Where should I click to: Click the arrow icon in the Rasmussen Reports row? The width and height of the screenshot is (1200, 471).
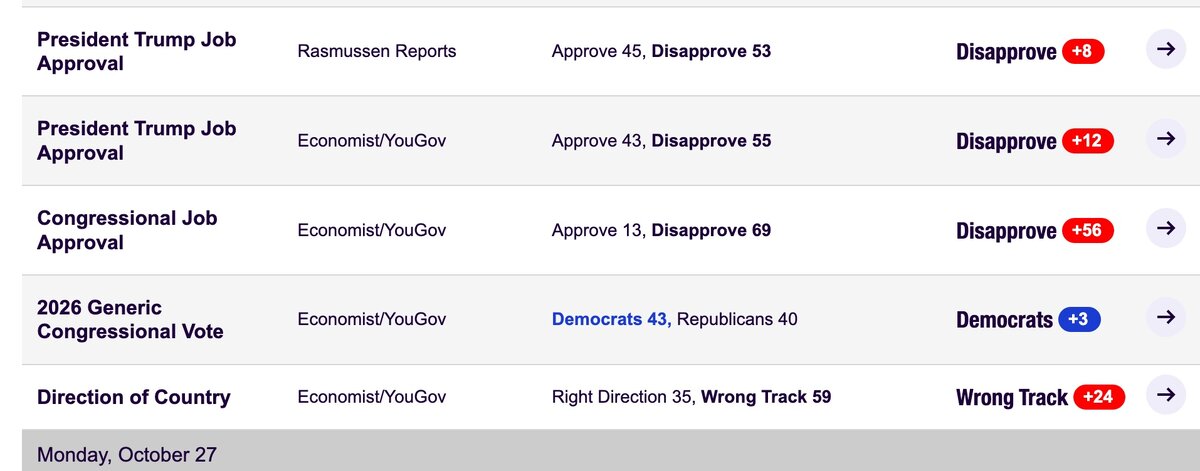point(1165,49)
